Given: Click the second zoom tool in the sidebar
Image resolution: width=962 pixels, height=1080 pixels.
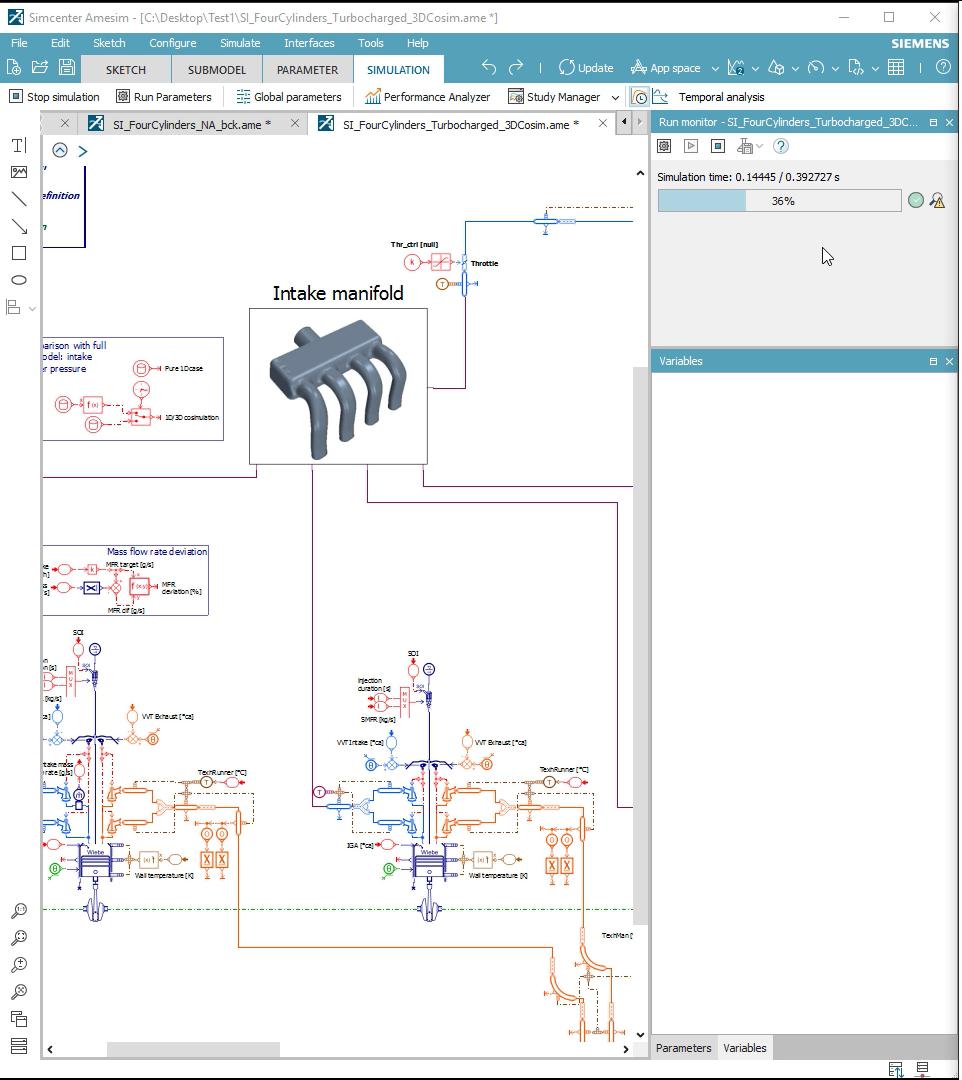Looking at the screenshot, I should [19, 937].
